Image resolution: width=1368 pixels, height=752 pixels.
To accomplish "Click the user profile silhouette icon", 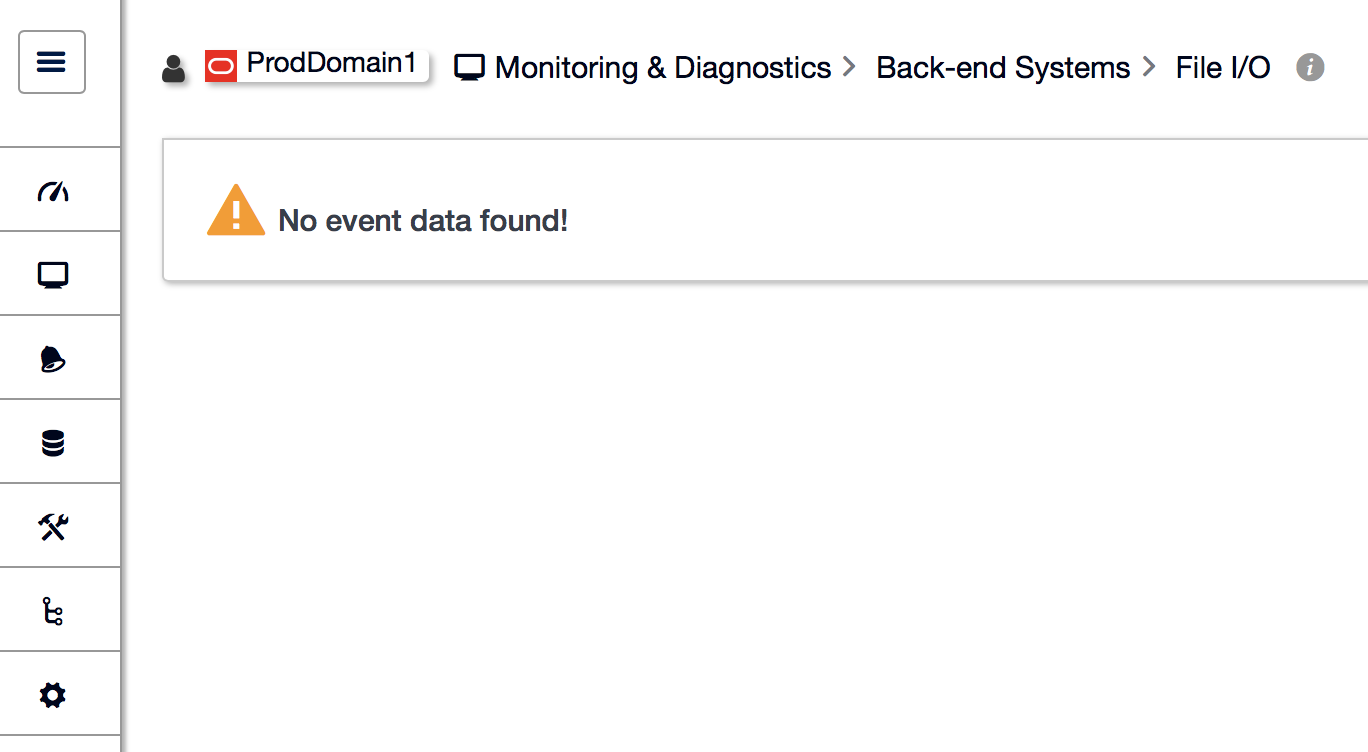I will [173, 69].
